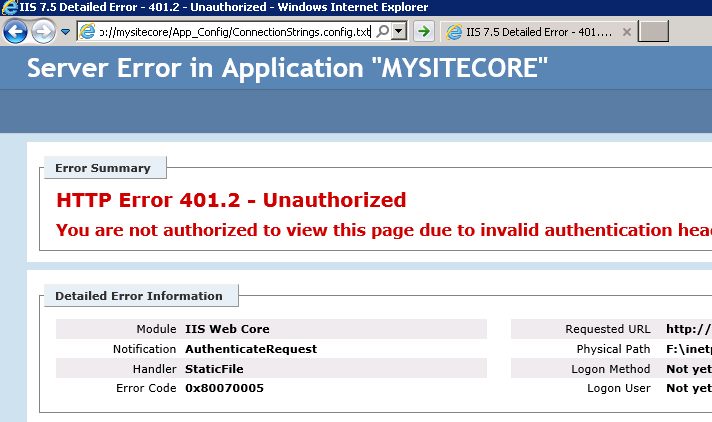Click the 'IIS Web Core' module value
The height and width of the screenshot is (422, 712).
coord(227,329)
